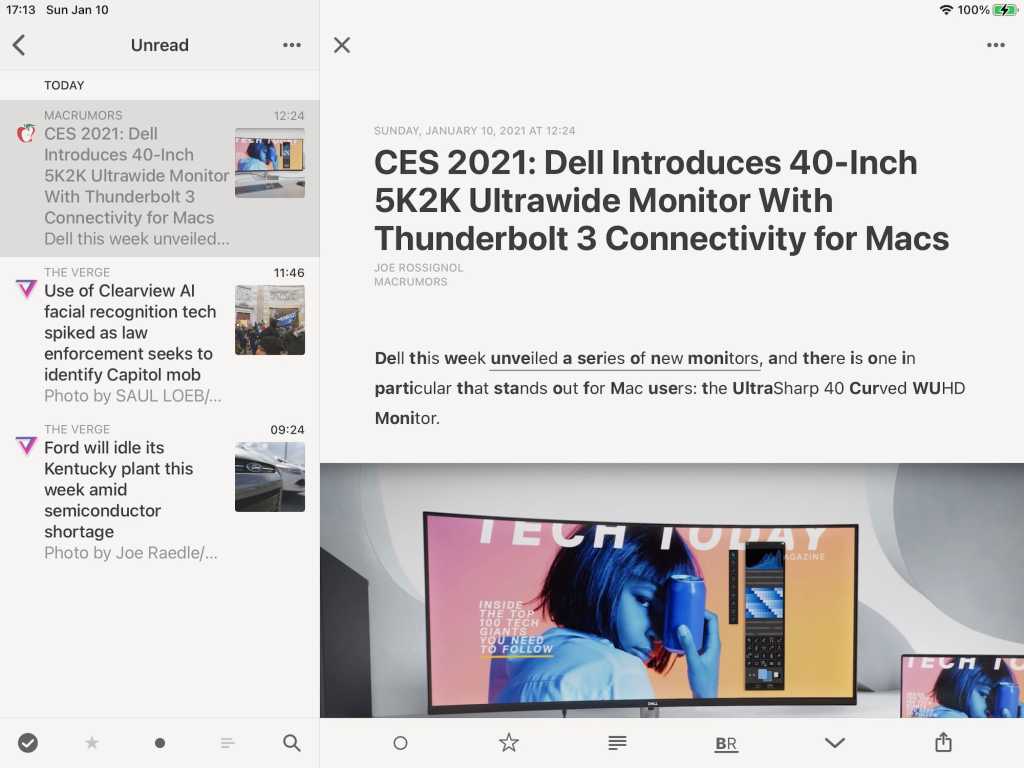
Task: Open the readability text view icon
Action: (617, 743)
